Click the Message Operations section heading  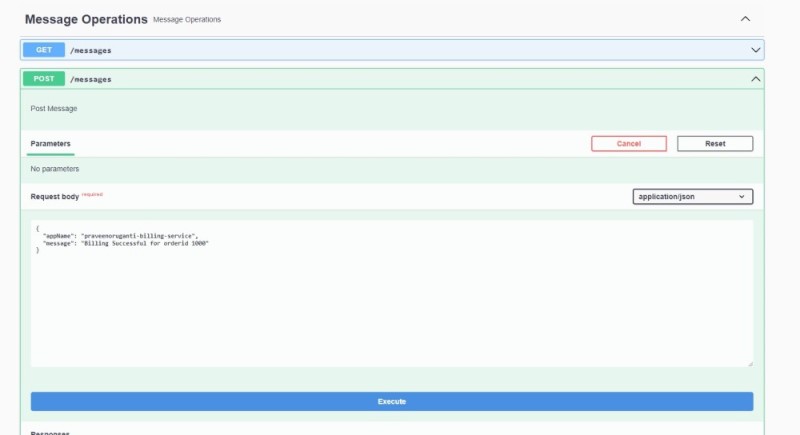point(86,19)
